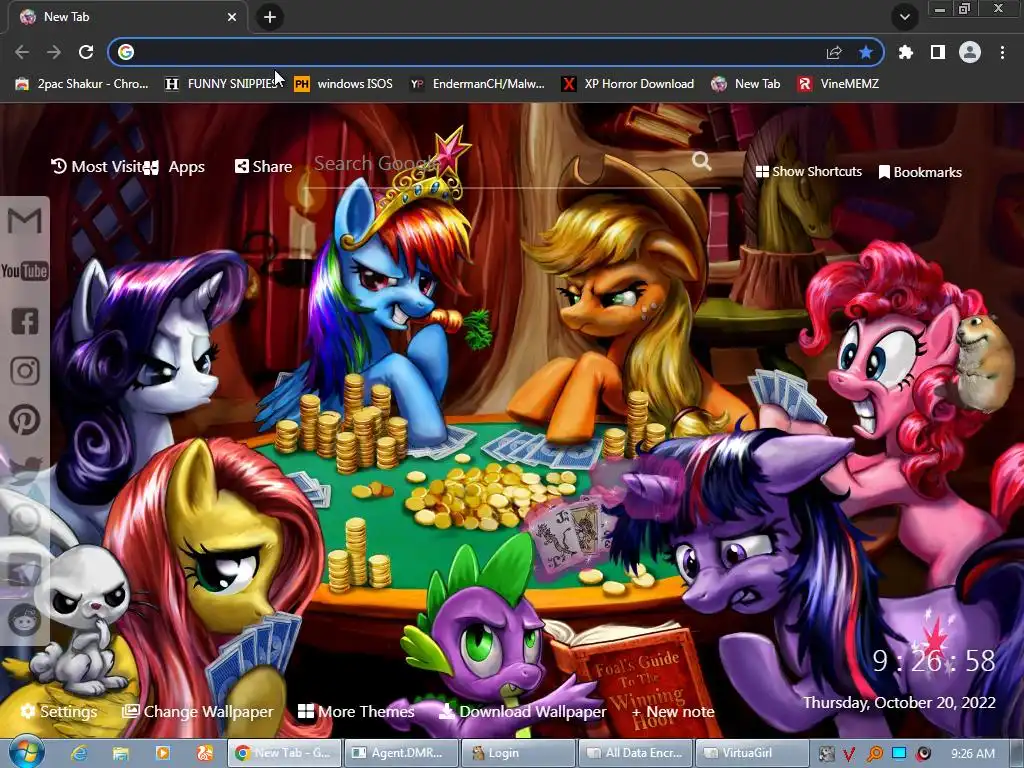Open the Chrome profile avatar
This screenshot has width=1024, height=768.
click(x=970, y=52)
